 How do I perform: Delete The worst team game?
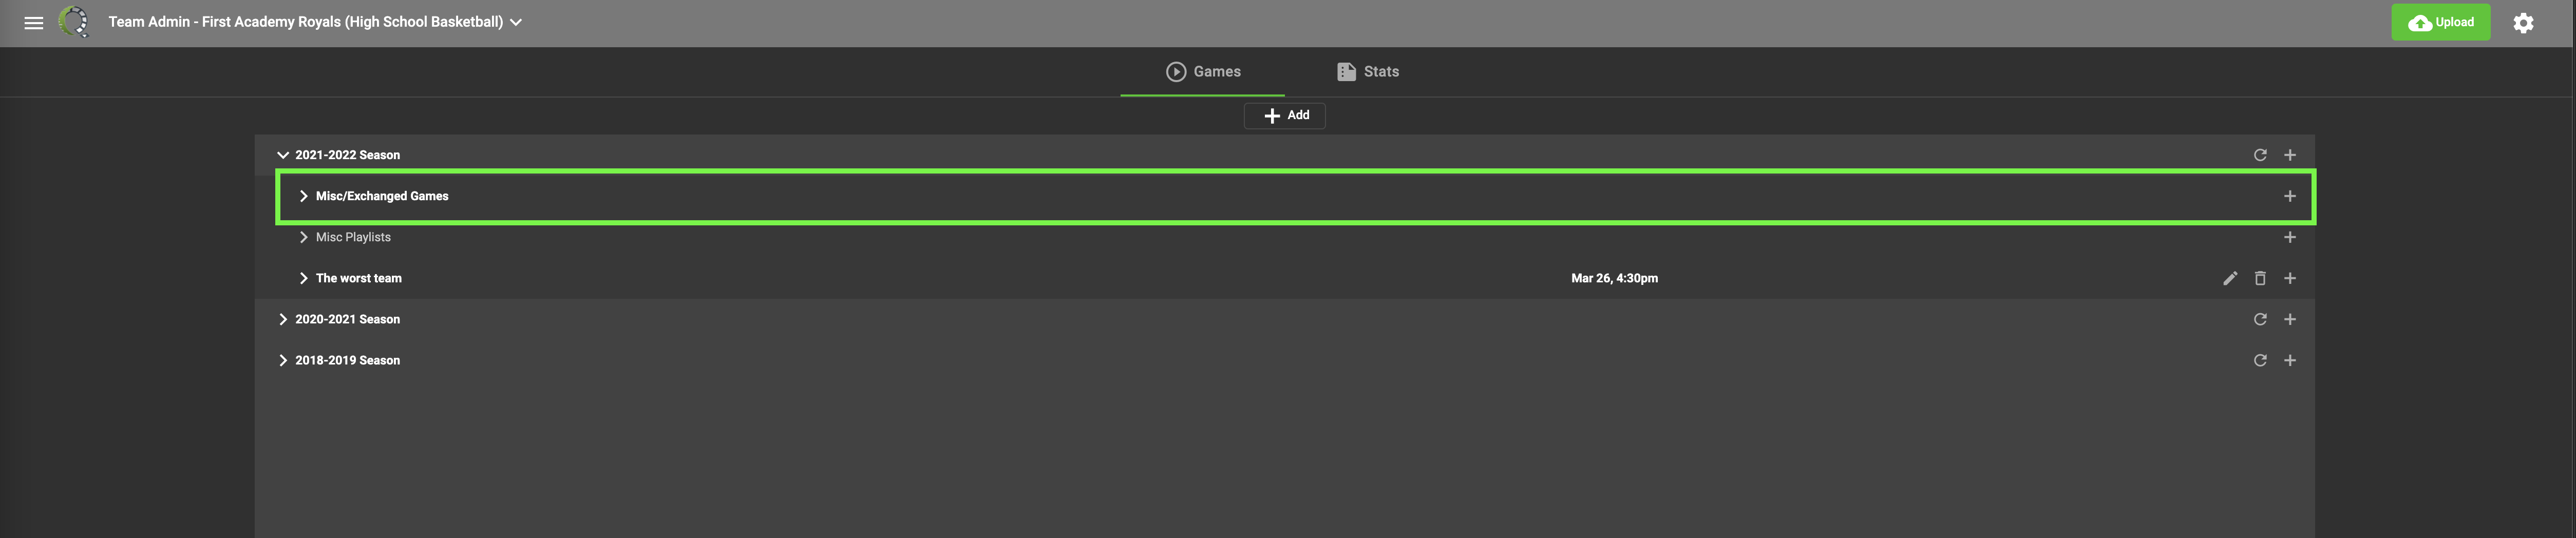[2259, 278]
